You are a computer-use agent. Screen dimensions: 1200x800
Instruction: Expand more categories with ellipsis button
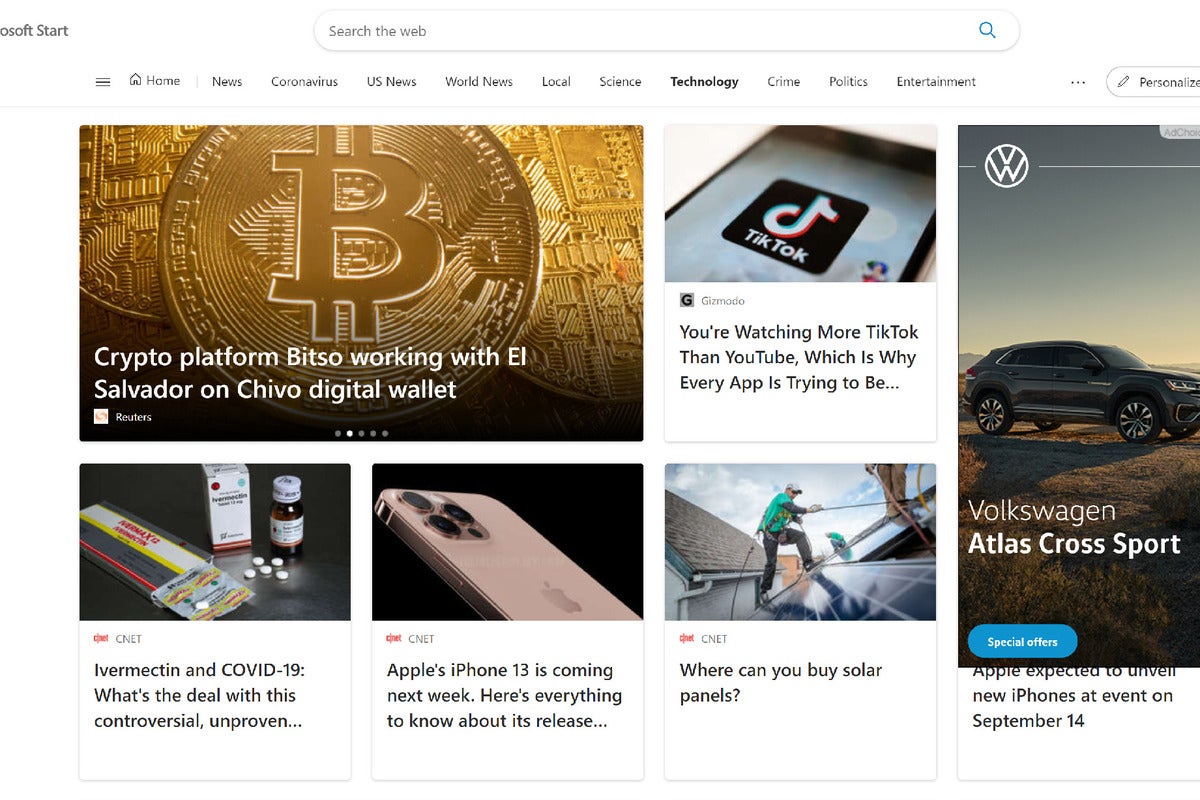[1078, 82]
